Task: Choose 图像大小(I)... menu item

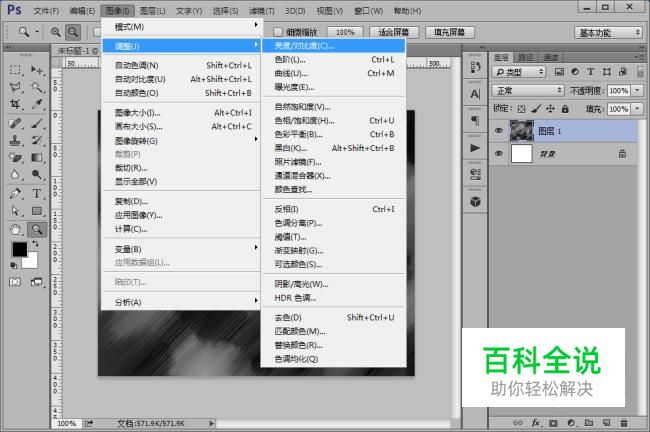Action: pos(181,112)
